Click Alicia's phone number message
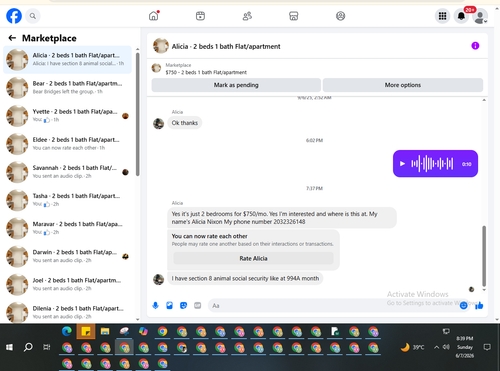The height and width of the screenshot is (371, 500). coord(282,218)
